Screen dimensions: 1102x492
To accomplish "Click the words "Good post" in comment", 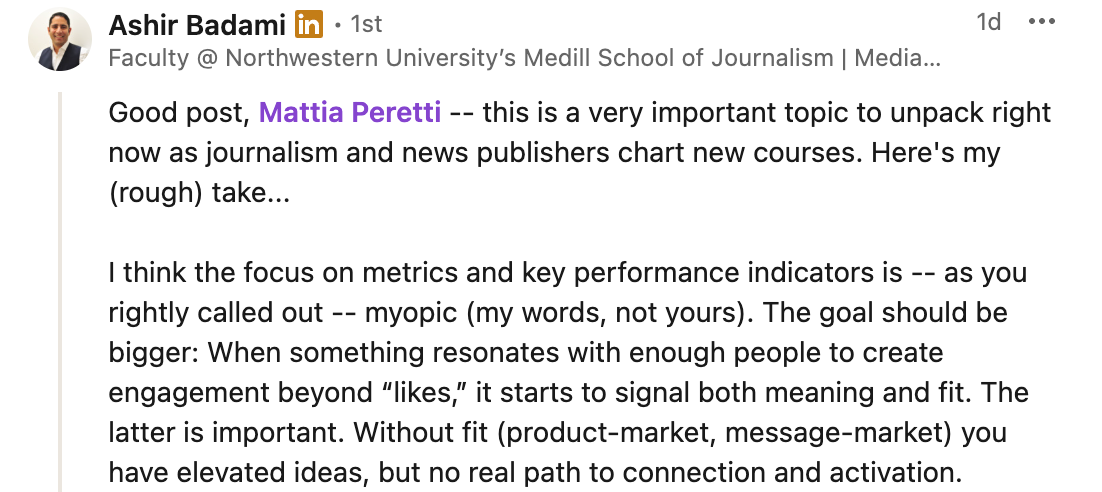I will coord(177,112).
